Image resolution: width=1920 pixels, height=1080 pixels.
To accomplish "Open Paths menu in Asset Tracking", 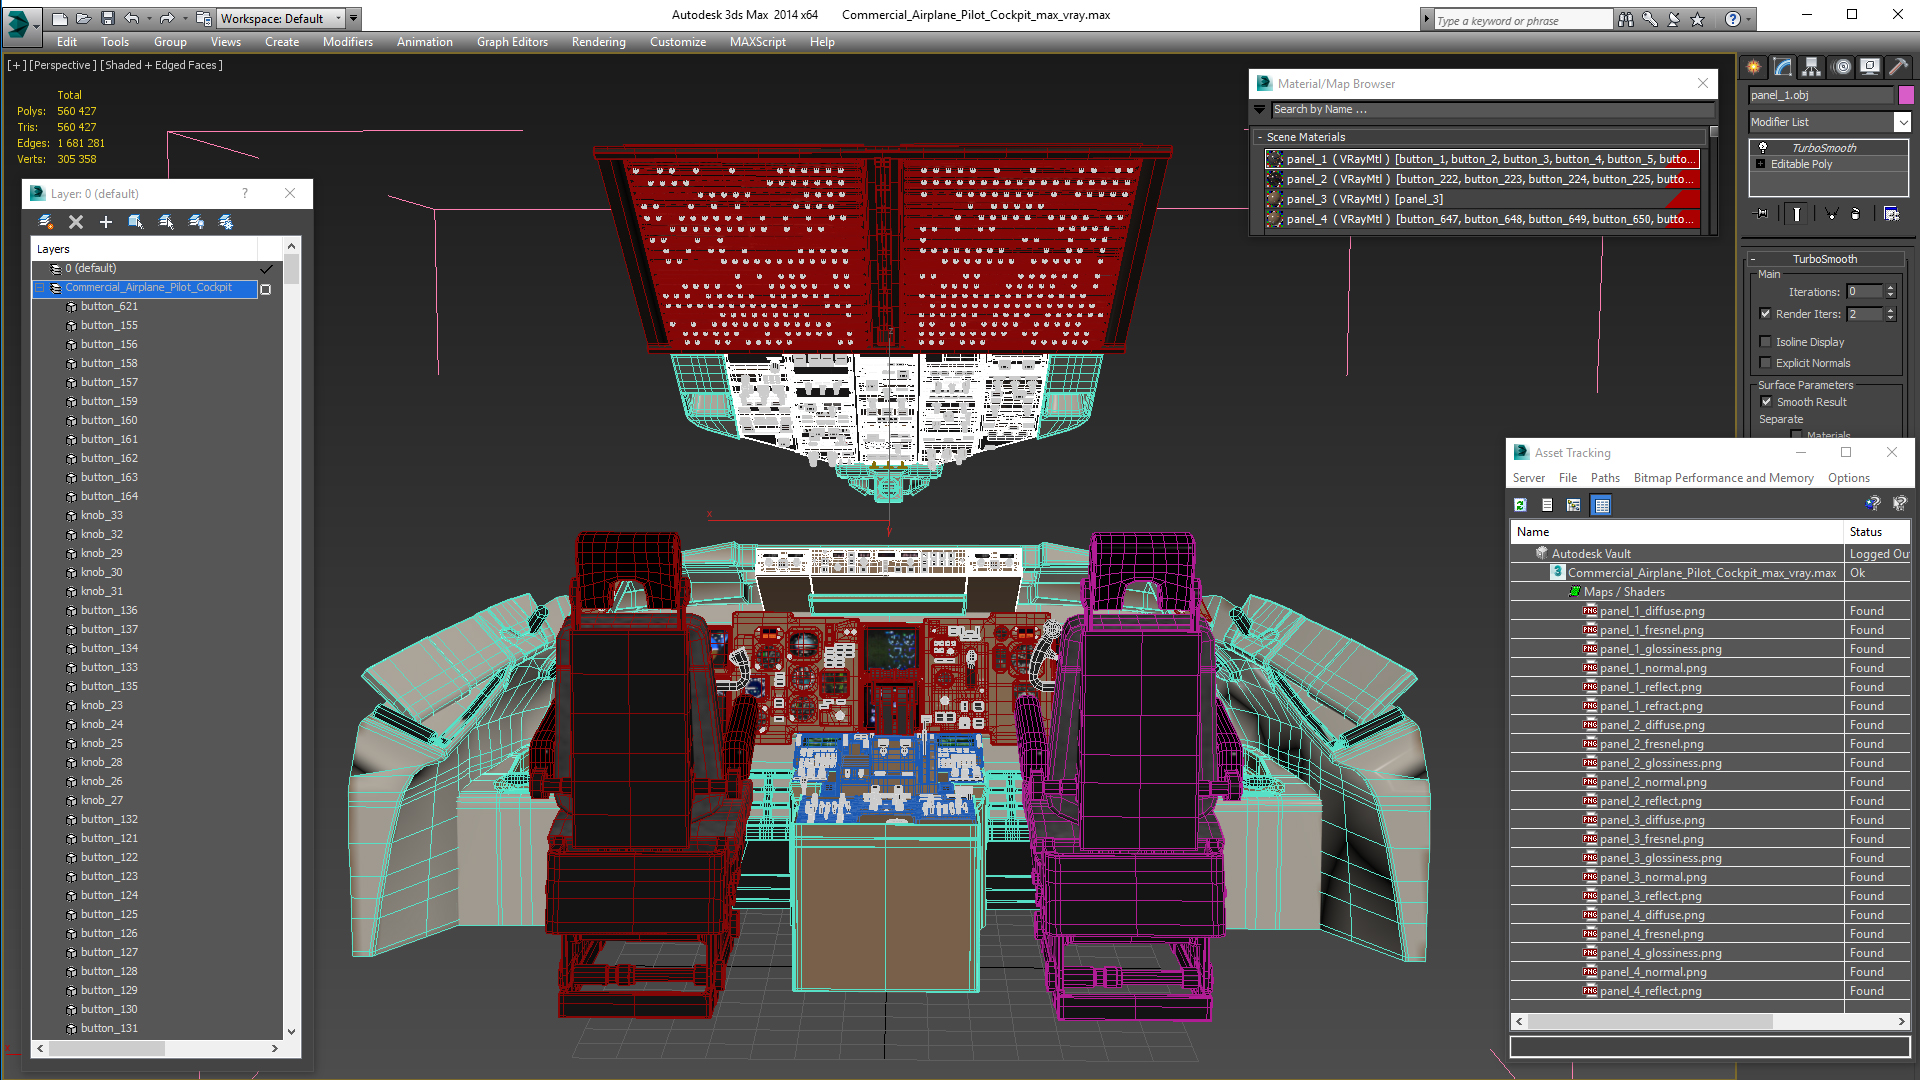I will [x=1605, y=478].
